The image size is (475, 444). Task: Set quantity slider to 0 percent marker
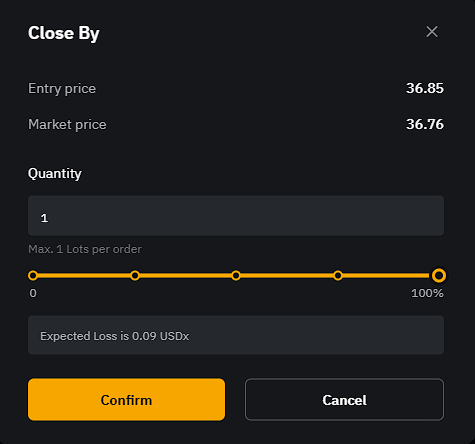click(x=33, y=276)
